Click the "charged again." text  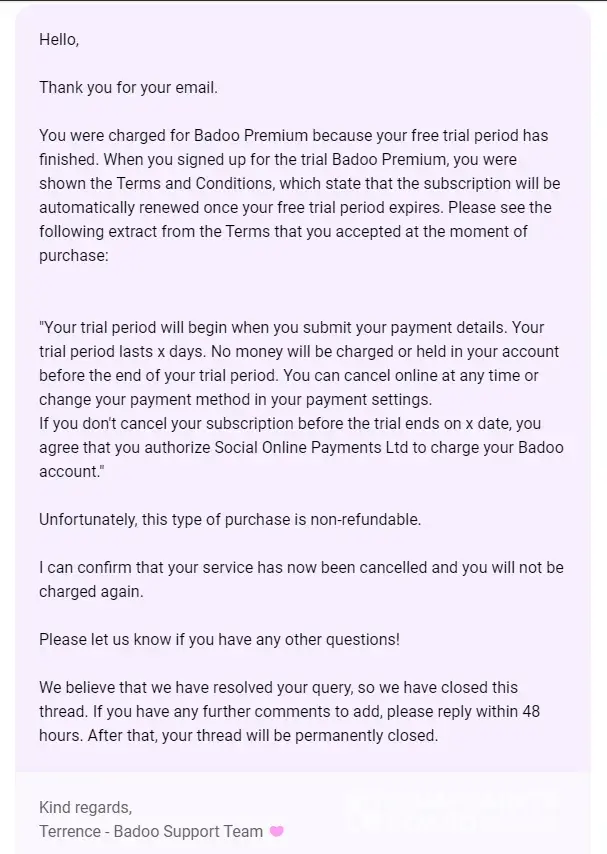[x=90, y=591]
